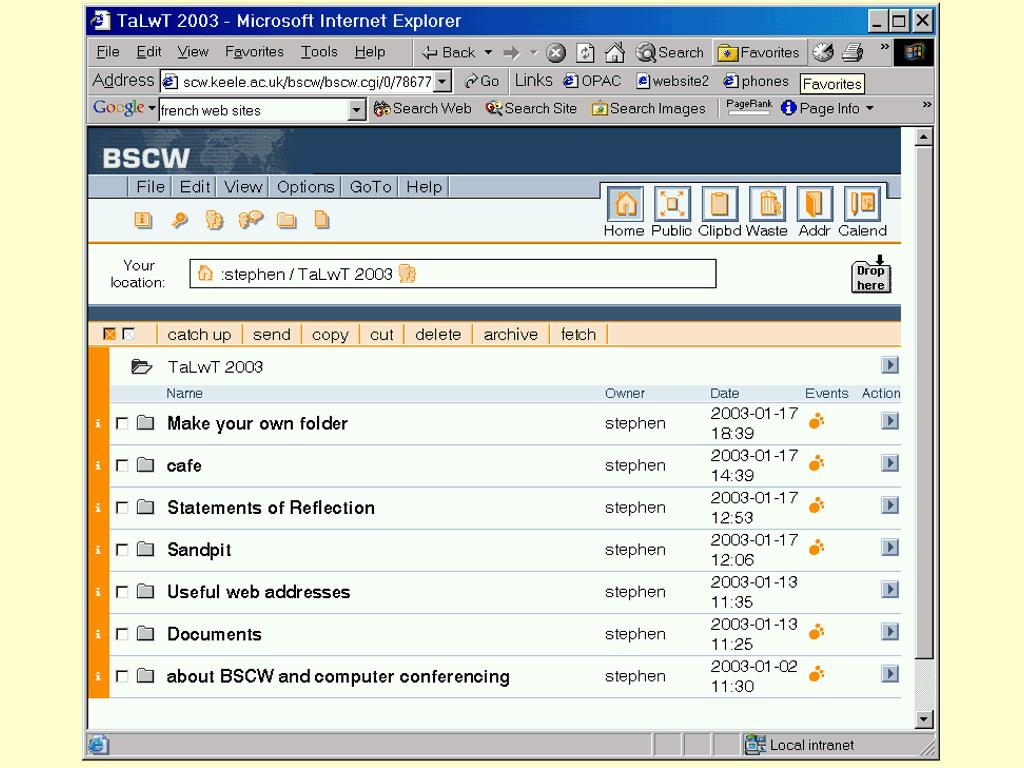Tick checkbox for Make your own folder
This screenshot has width=1024, height=768.
(121, 423)
